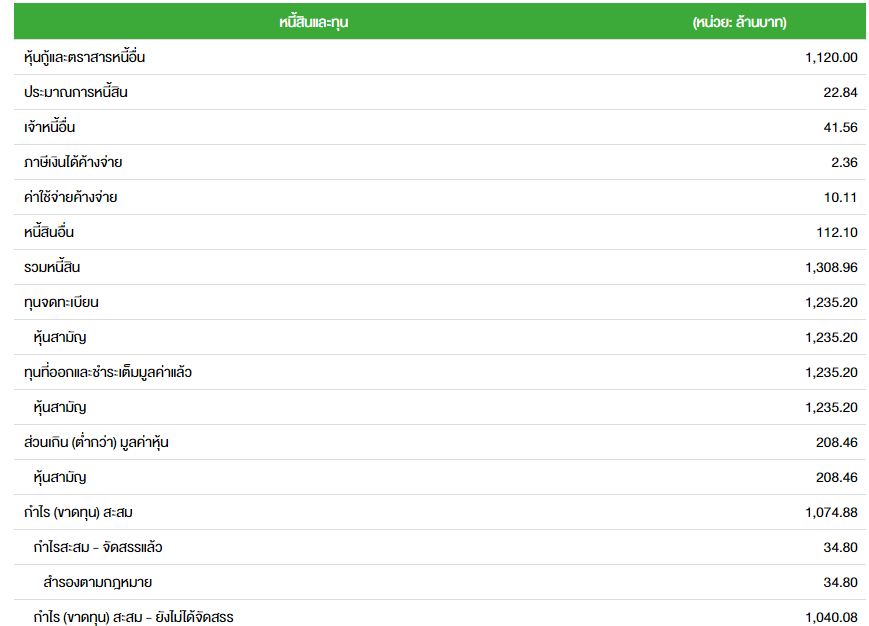The width and height of the screenshot is (869, 626).
Task: Click the 41.56 amount
Action: (x=840, y=127)
